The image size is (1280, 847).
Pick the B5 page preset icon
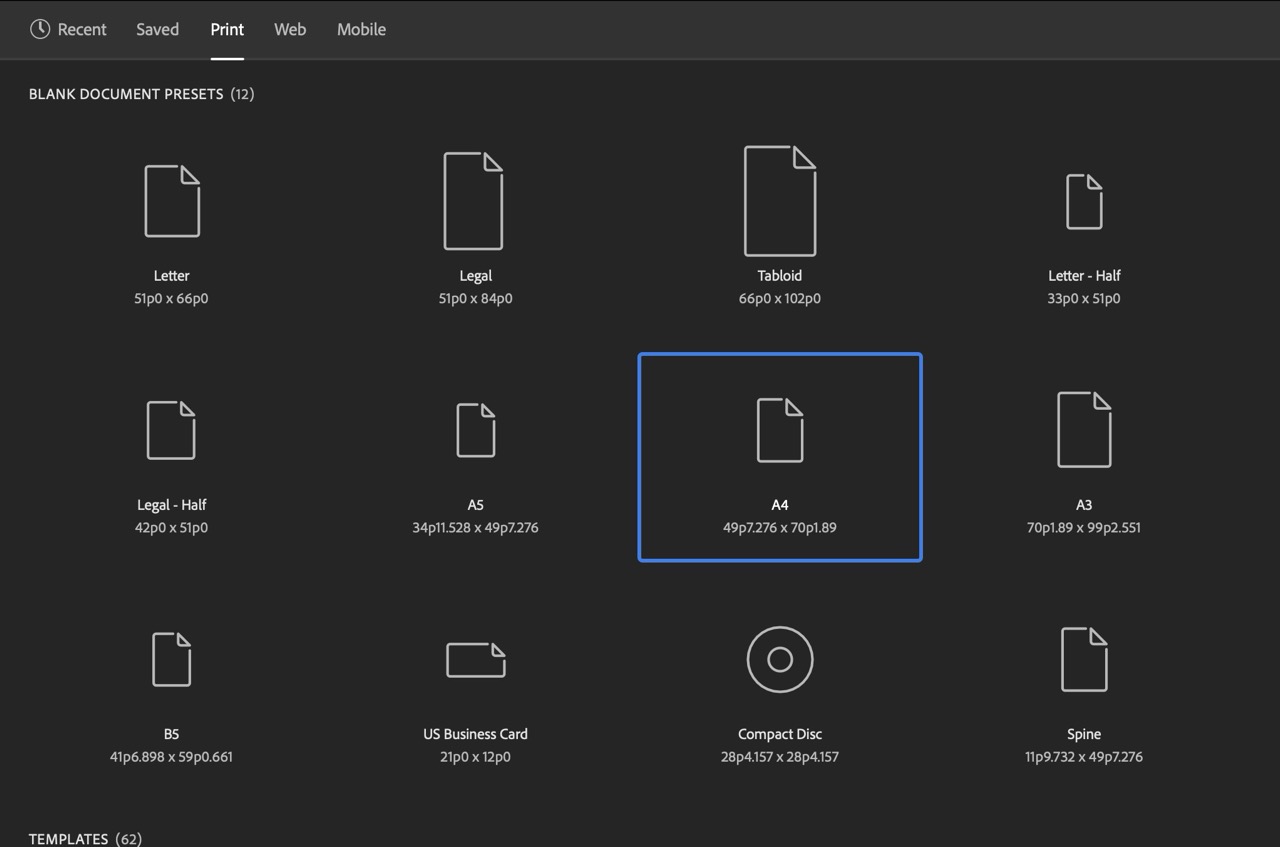pyautogui.click(x=171, y=659)
